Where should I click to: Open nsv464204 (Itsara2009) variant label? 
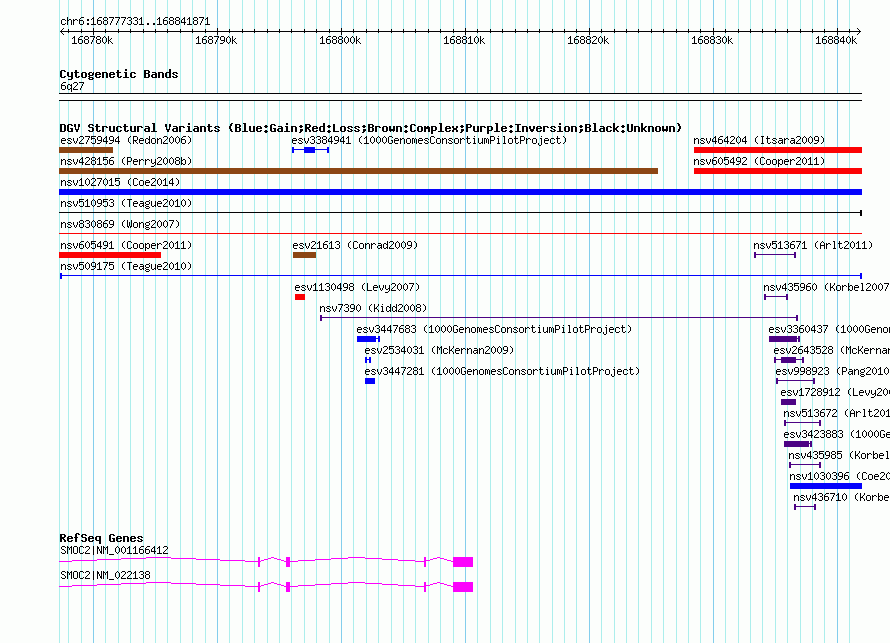point(759,140)
